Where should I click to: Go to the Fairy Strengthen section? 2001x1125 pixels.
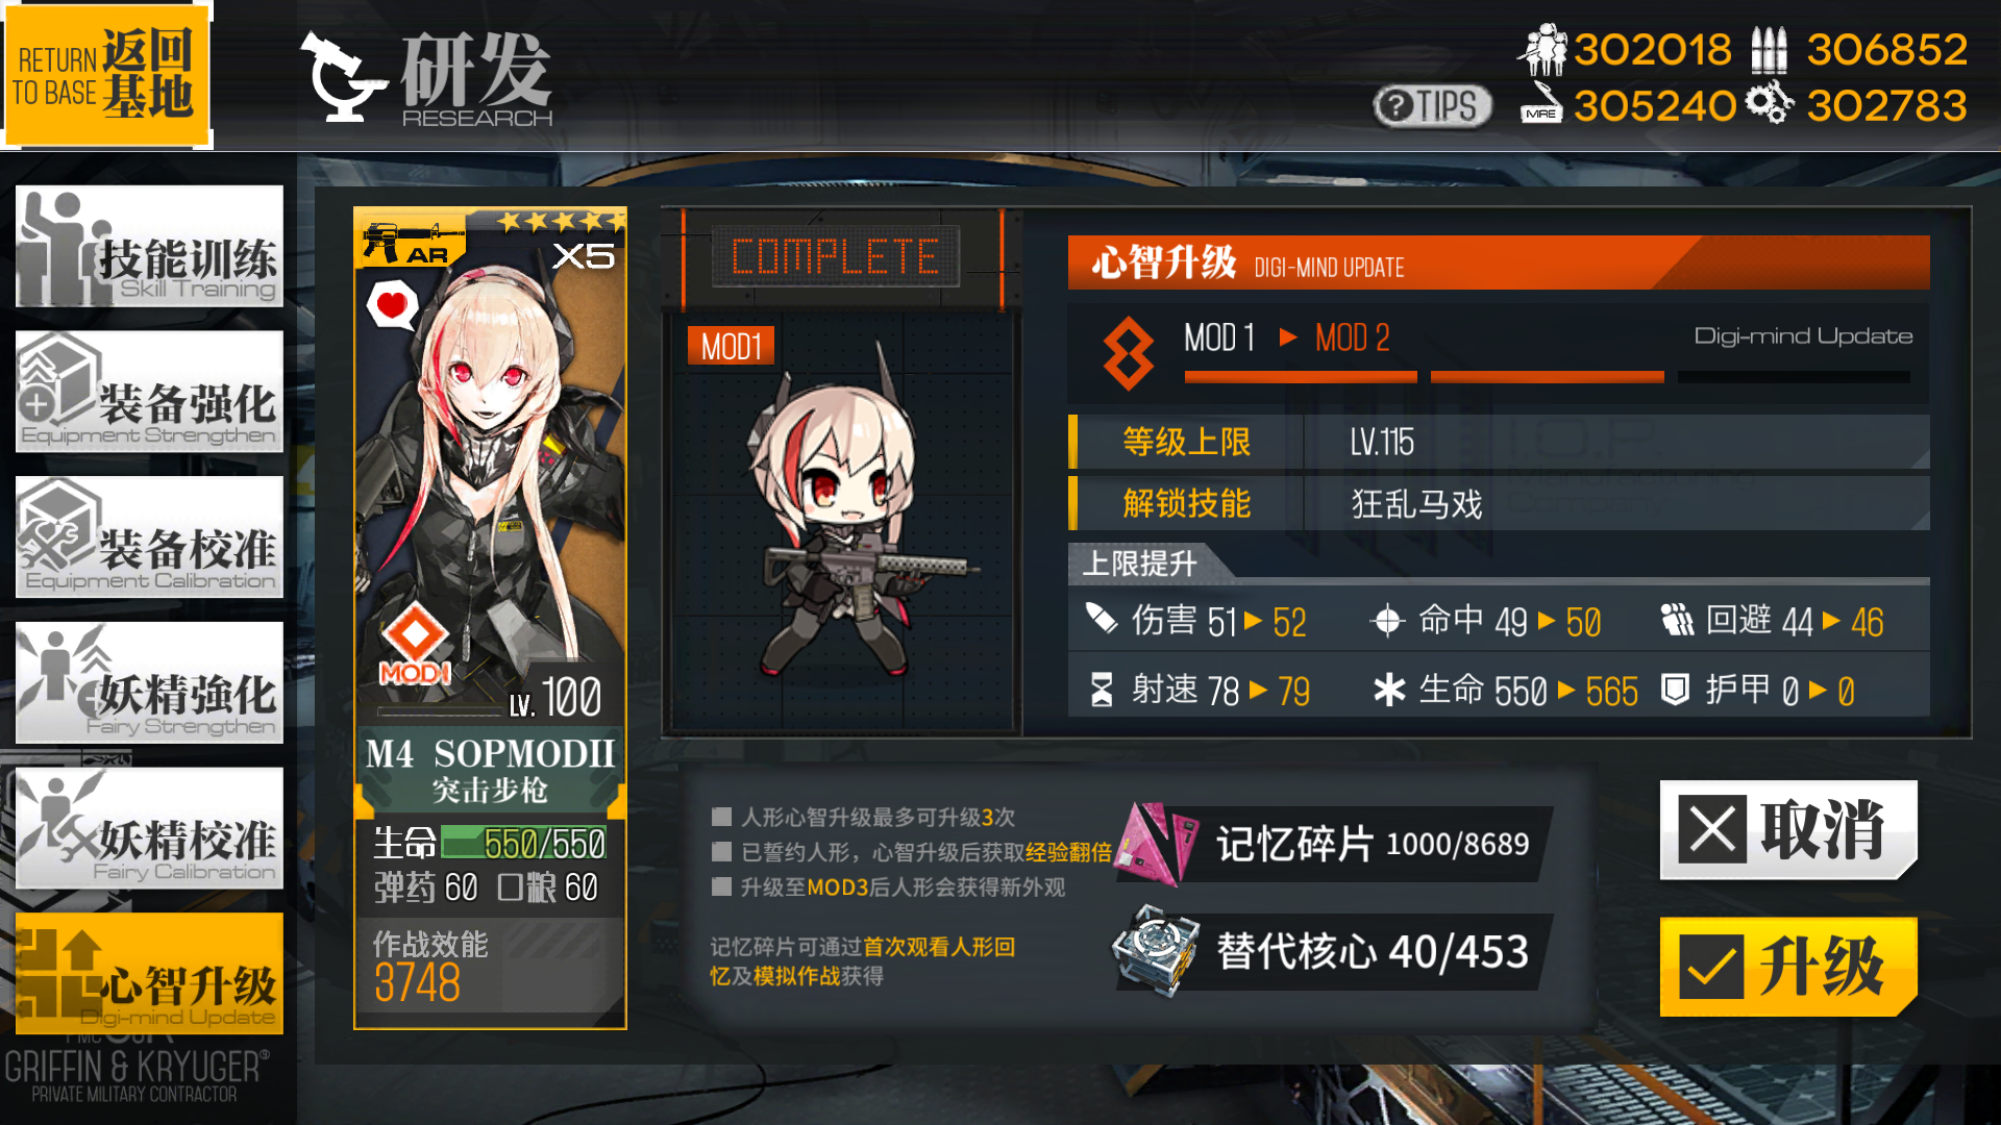pos(149,682)
